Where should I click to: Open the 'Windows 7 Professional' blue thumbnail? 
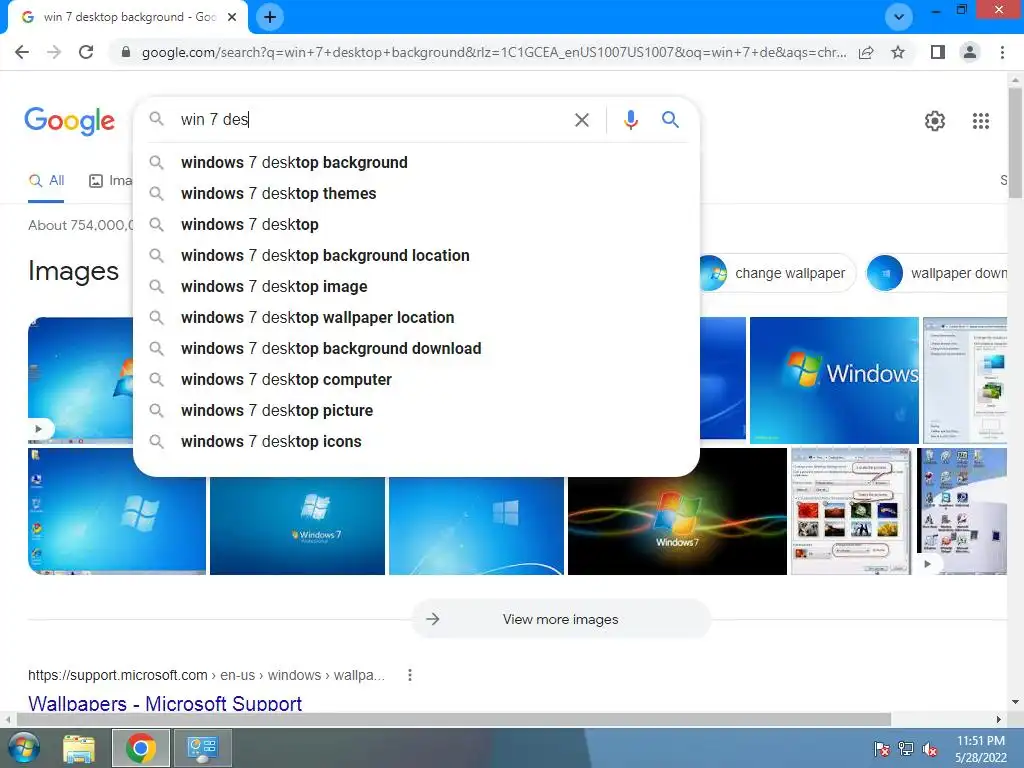pos(297,526)
